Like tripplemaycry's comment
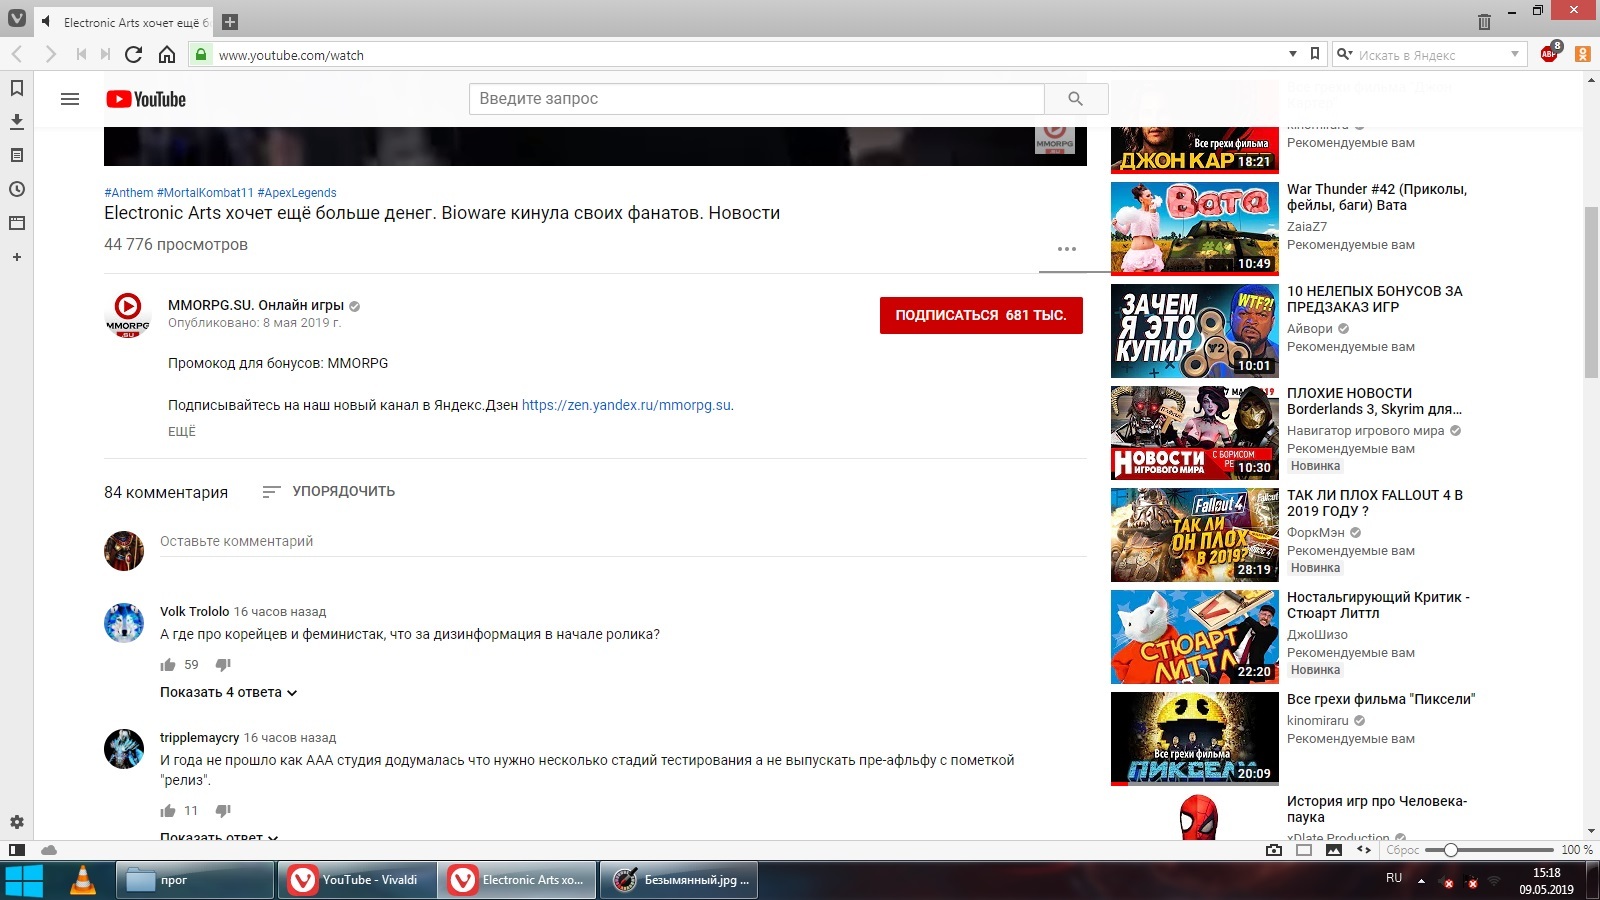This screenshot has width=1600, height=900. pos(168,811)
